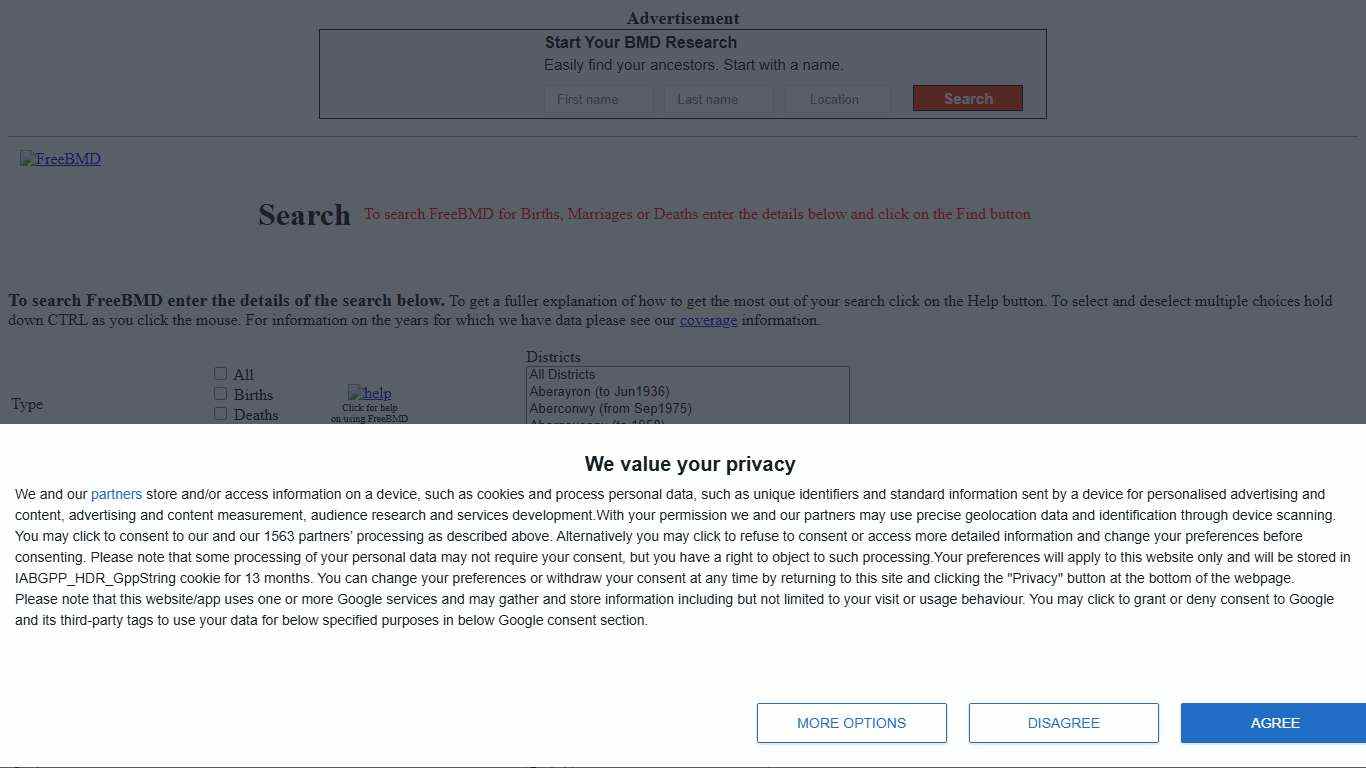
Task: Tick the Deaths checkbox
Action: click(220, 414)
